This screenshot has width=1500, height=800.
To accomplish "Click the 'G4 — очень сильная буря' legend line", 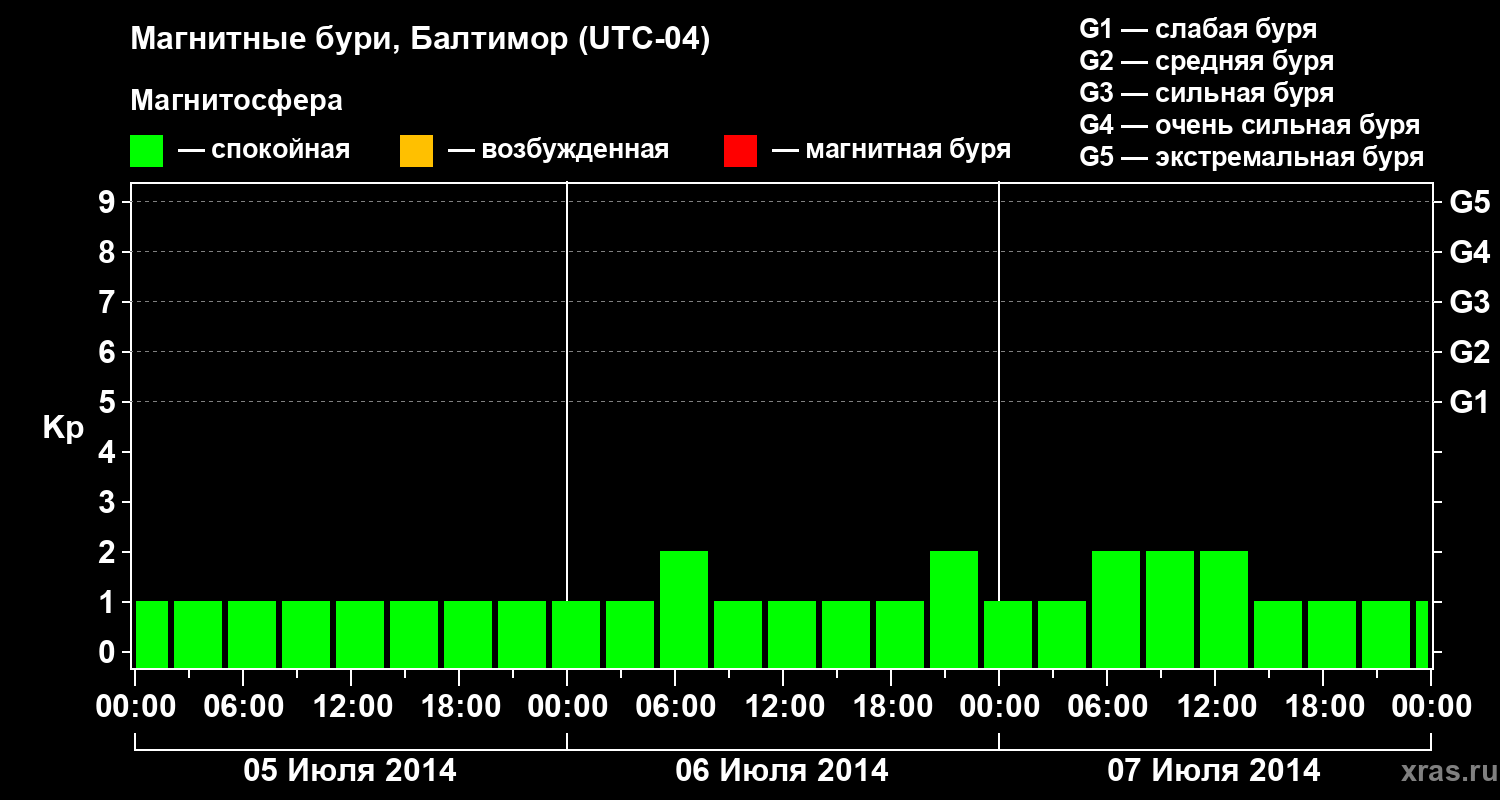I will [1250, 125].
